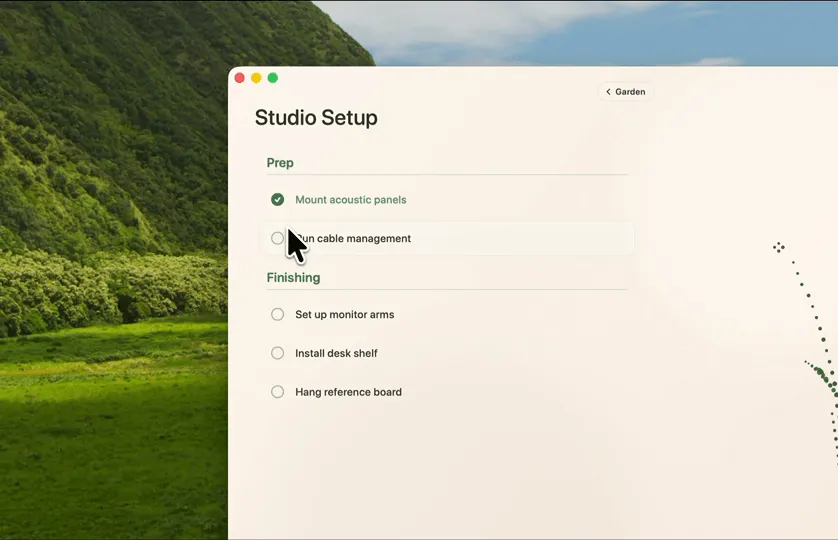
Task: Mark Install desk shelf as done
Action: pos(277,353)
